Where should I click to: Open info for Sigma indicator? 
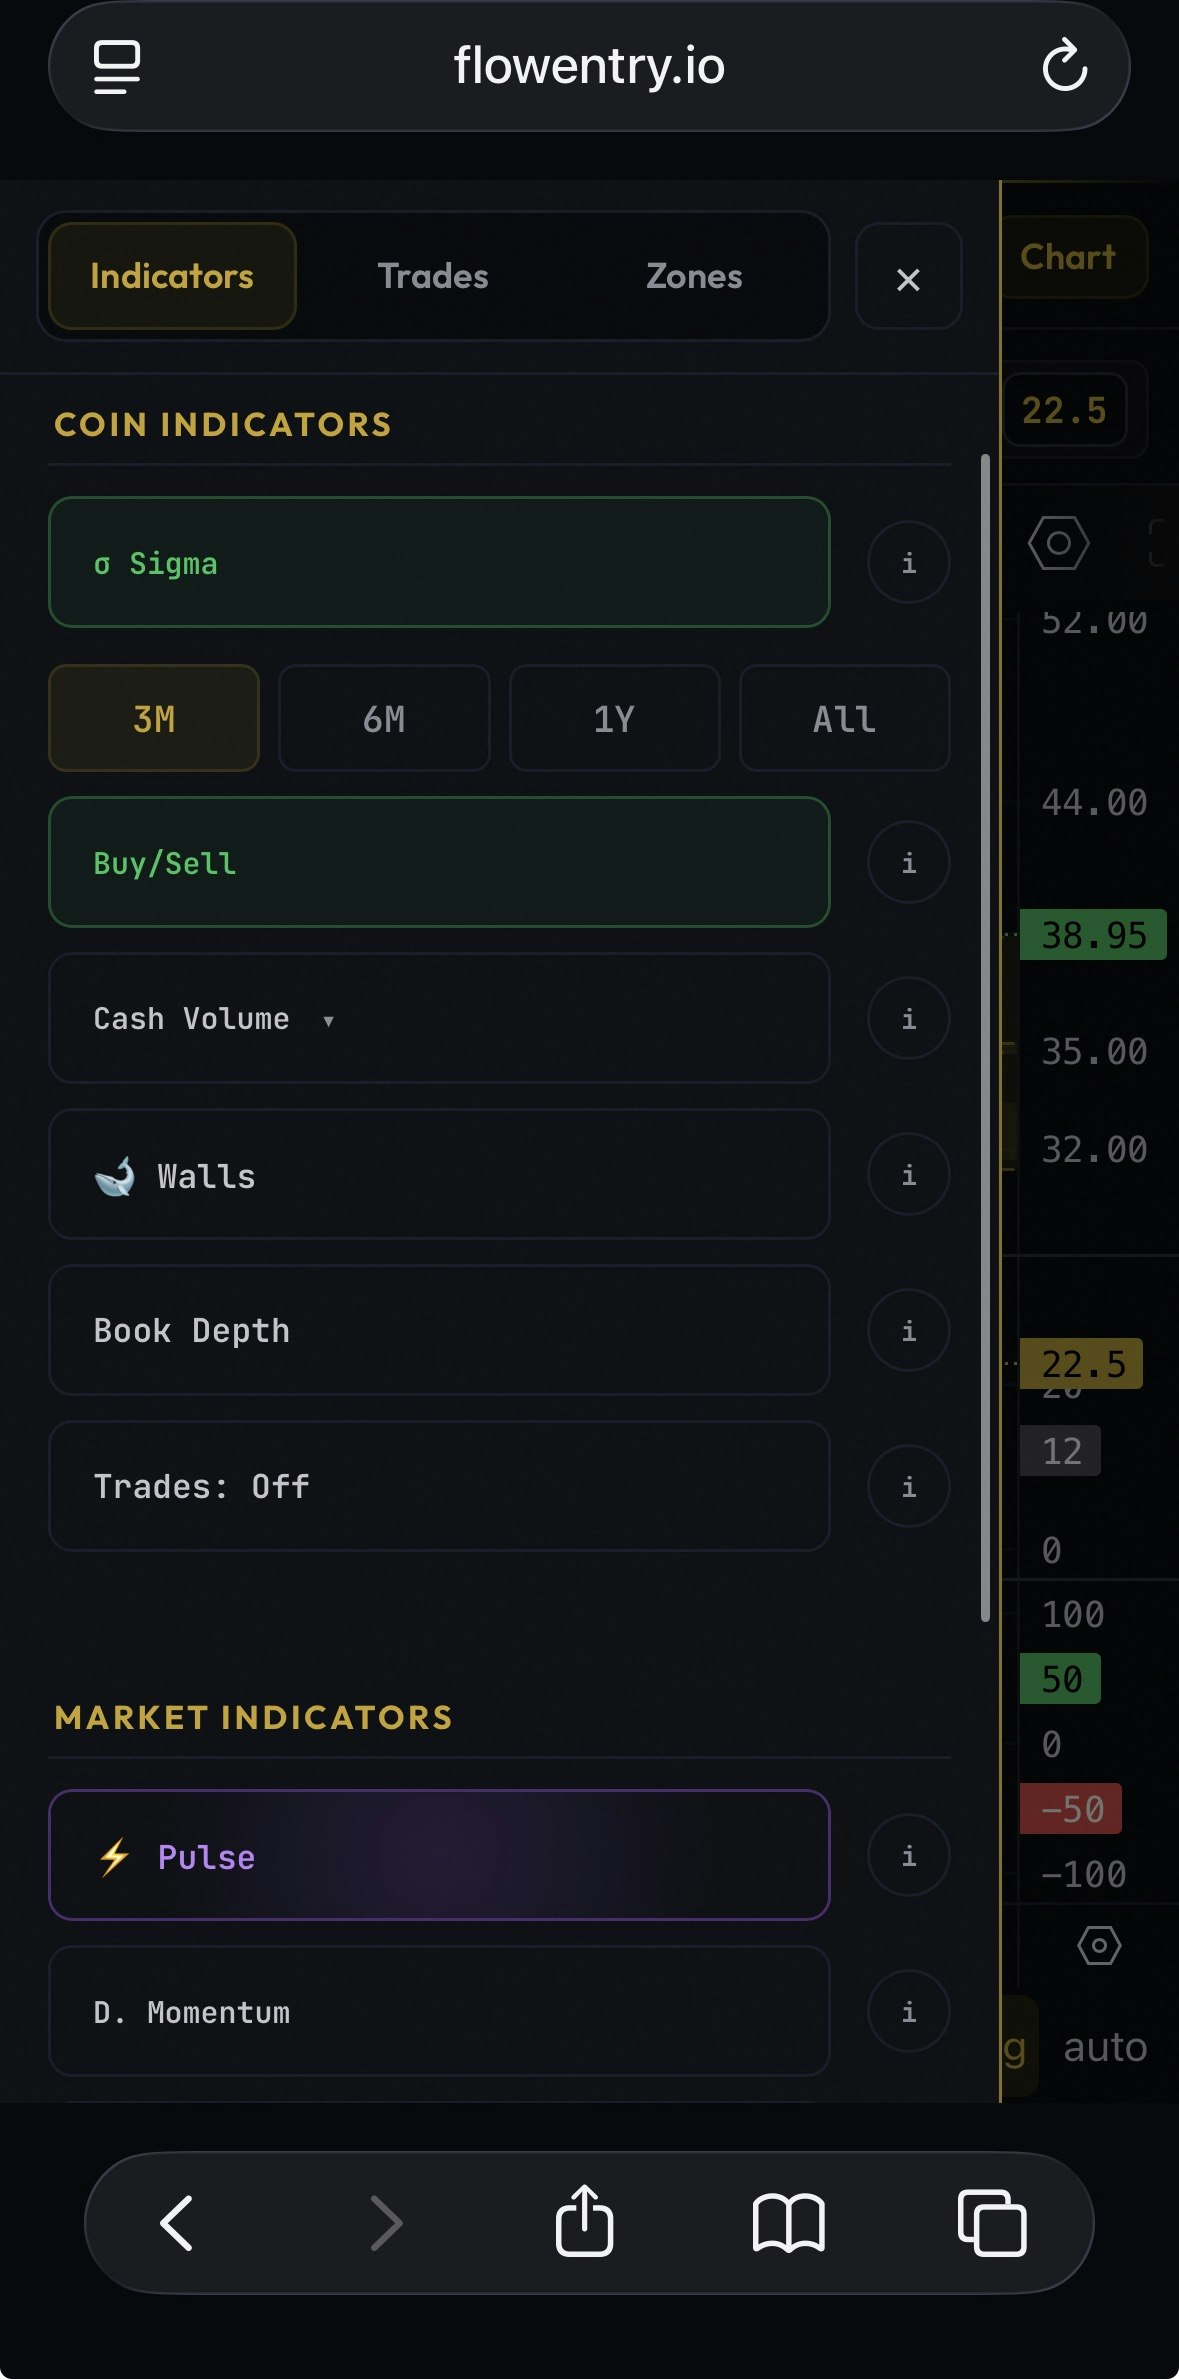coord(908,563)
